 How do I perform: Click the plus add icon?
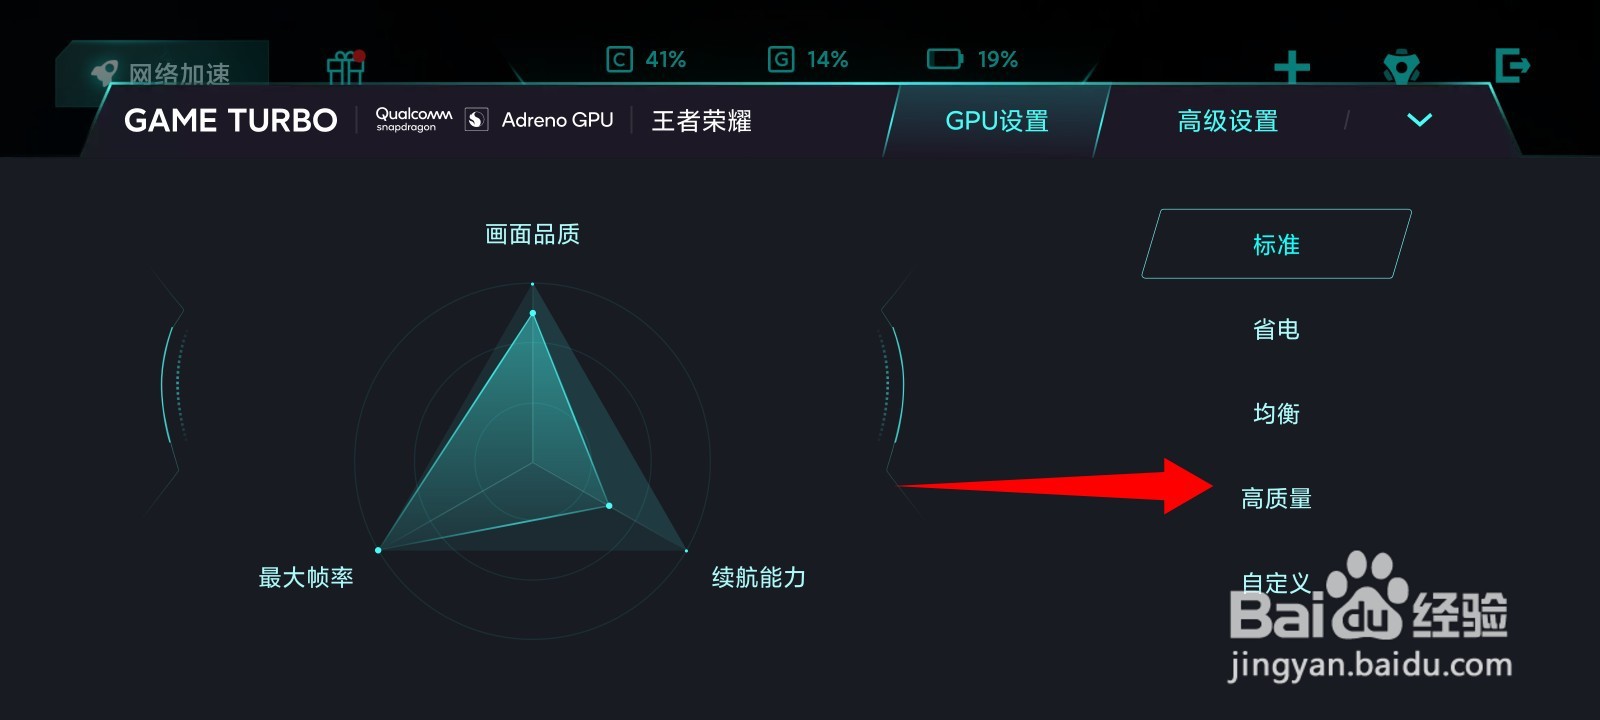pos(1292,67)
